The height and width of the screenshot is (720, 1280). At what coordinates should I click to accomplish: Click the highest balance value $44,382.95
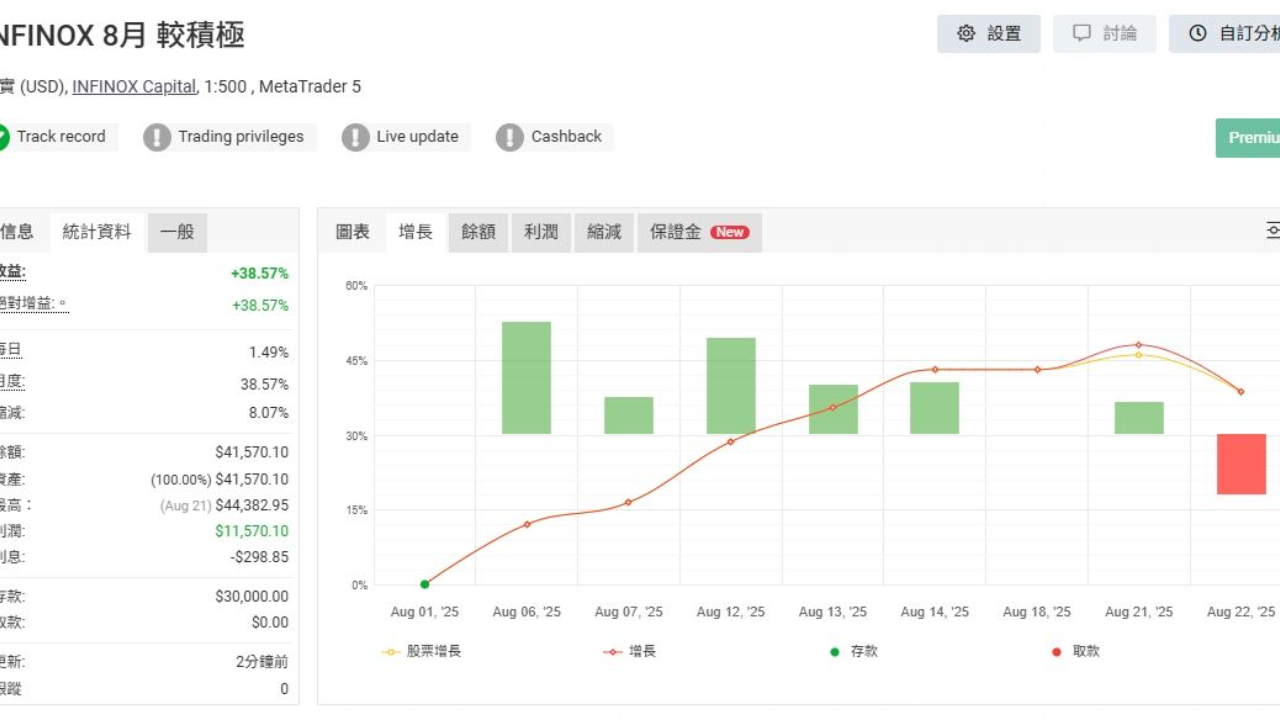252,505
